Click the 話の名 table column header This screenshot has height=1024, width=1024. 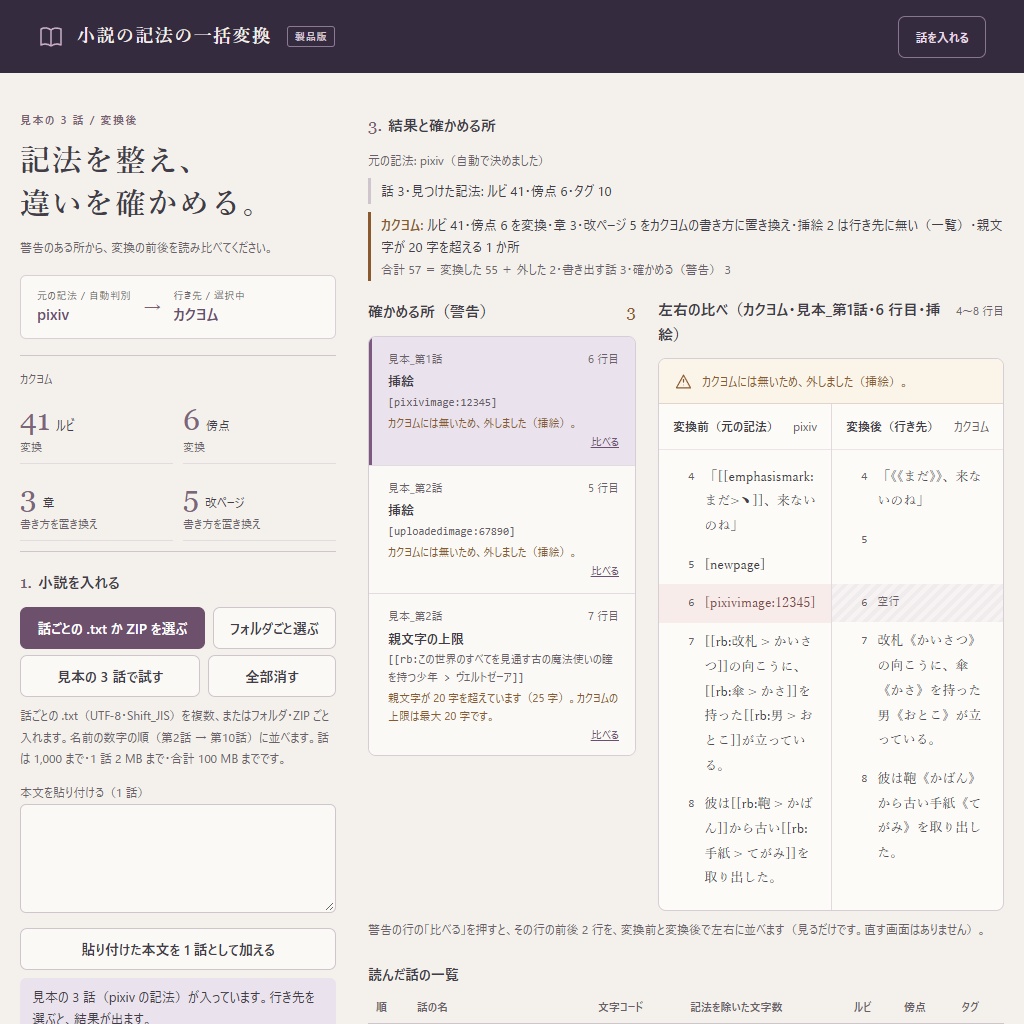(432, 1007)
